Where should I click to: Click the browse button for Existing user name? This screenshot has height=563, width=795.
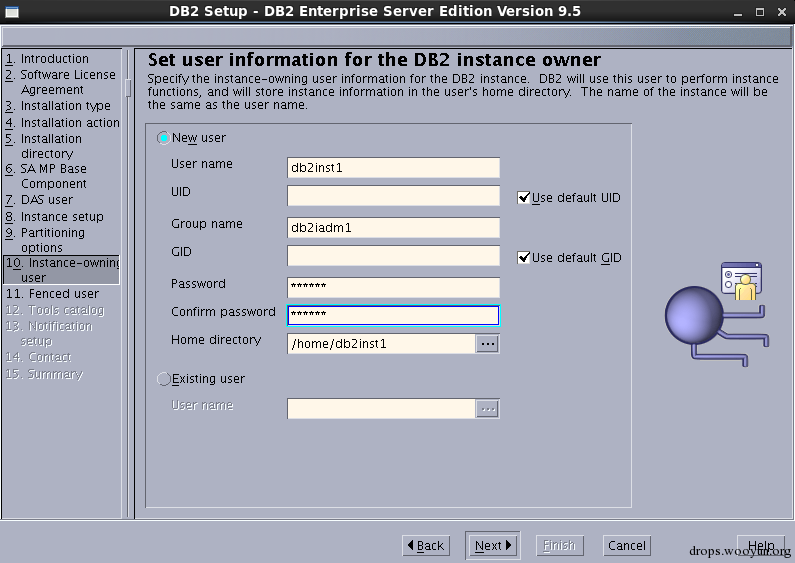pyautogui.click(x=487, y=409)
